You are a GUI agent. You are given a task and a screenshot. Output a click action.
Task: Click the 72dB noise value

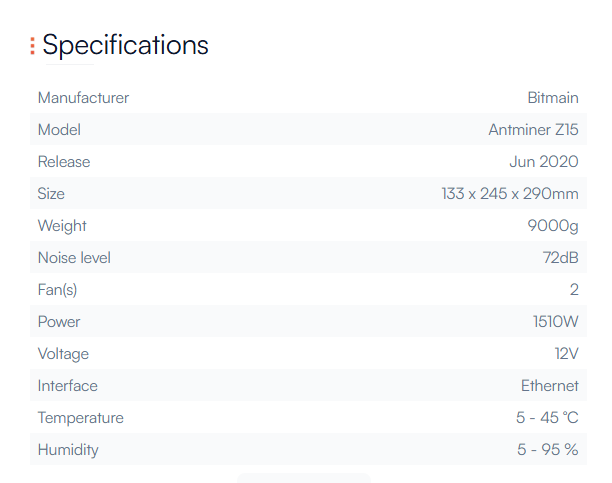(x=560, y=258)
